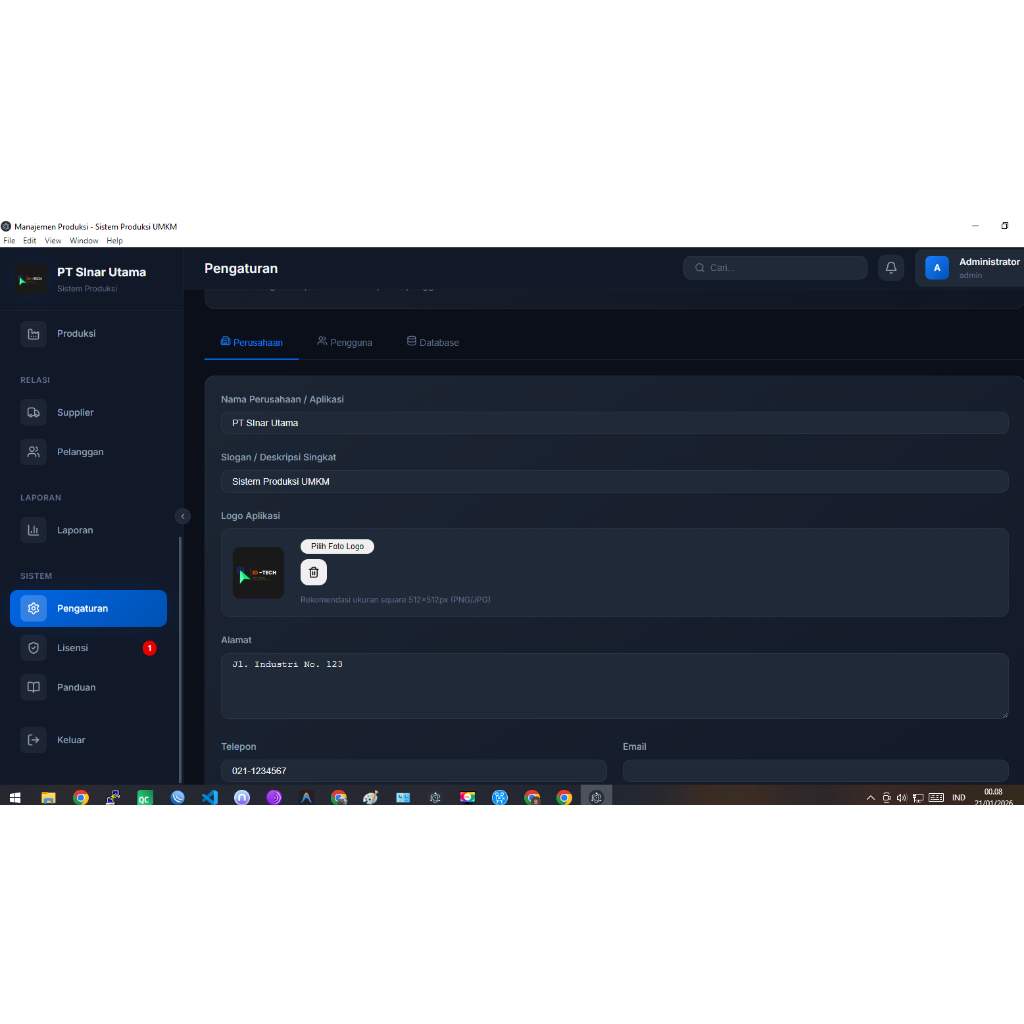
Task: Open the View menu
Action: pyautogui.click(x=53, y=241)
